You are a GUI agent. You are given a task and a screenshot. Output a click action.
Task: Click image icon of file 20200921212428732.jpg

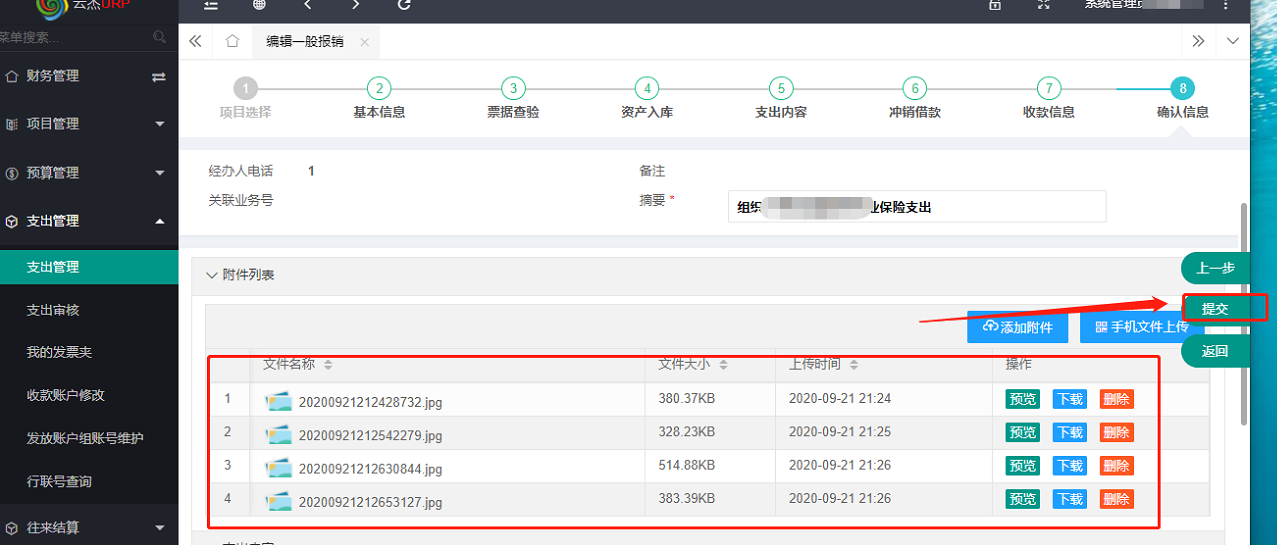point(278,402)
